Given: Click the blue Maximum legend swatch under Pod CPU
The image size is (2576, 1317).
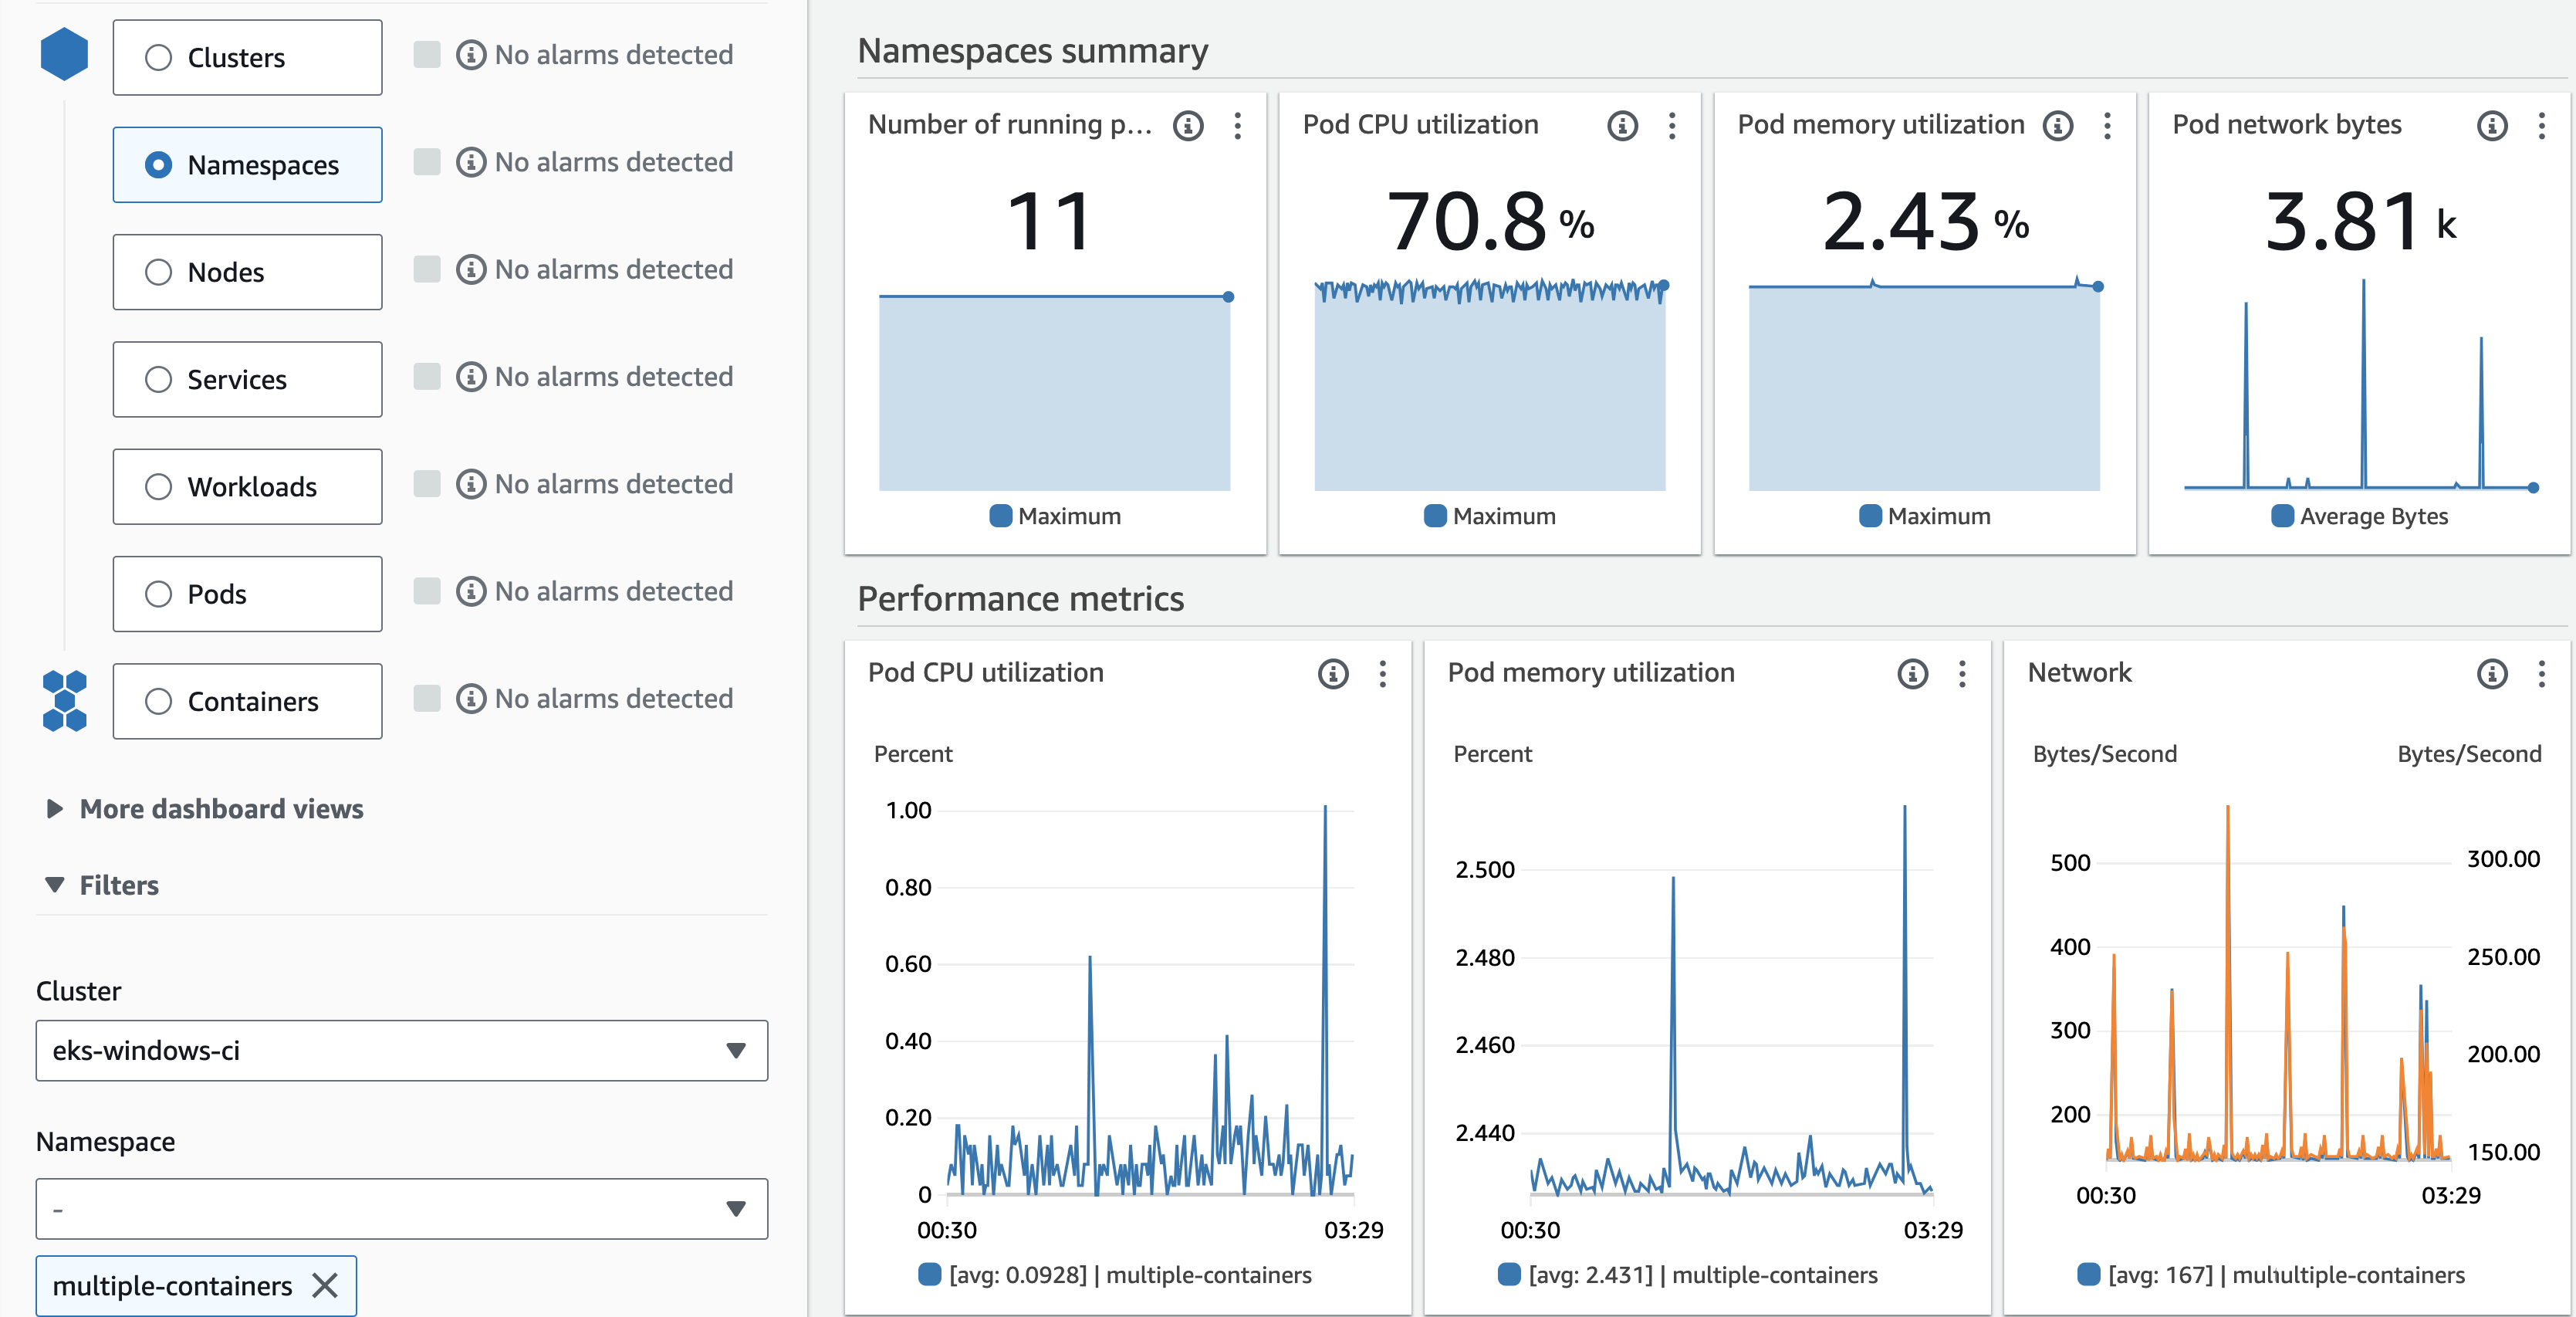Looking at the screenshot, I should [x=1434, y=516].
